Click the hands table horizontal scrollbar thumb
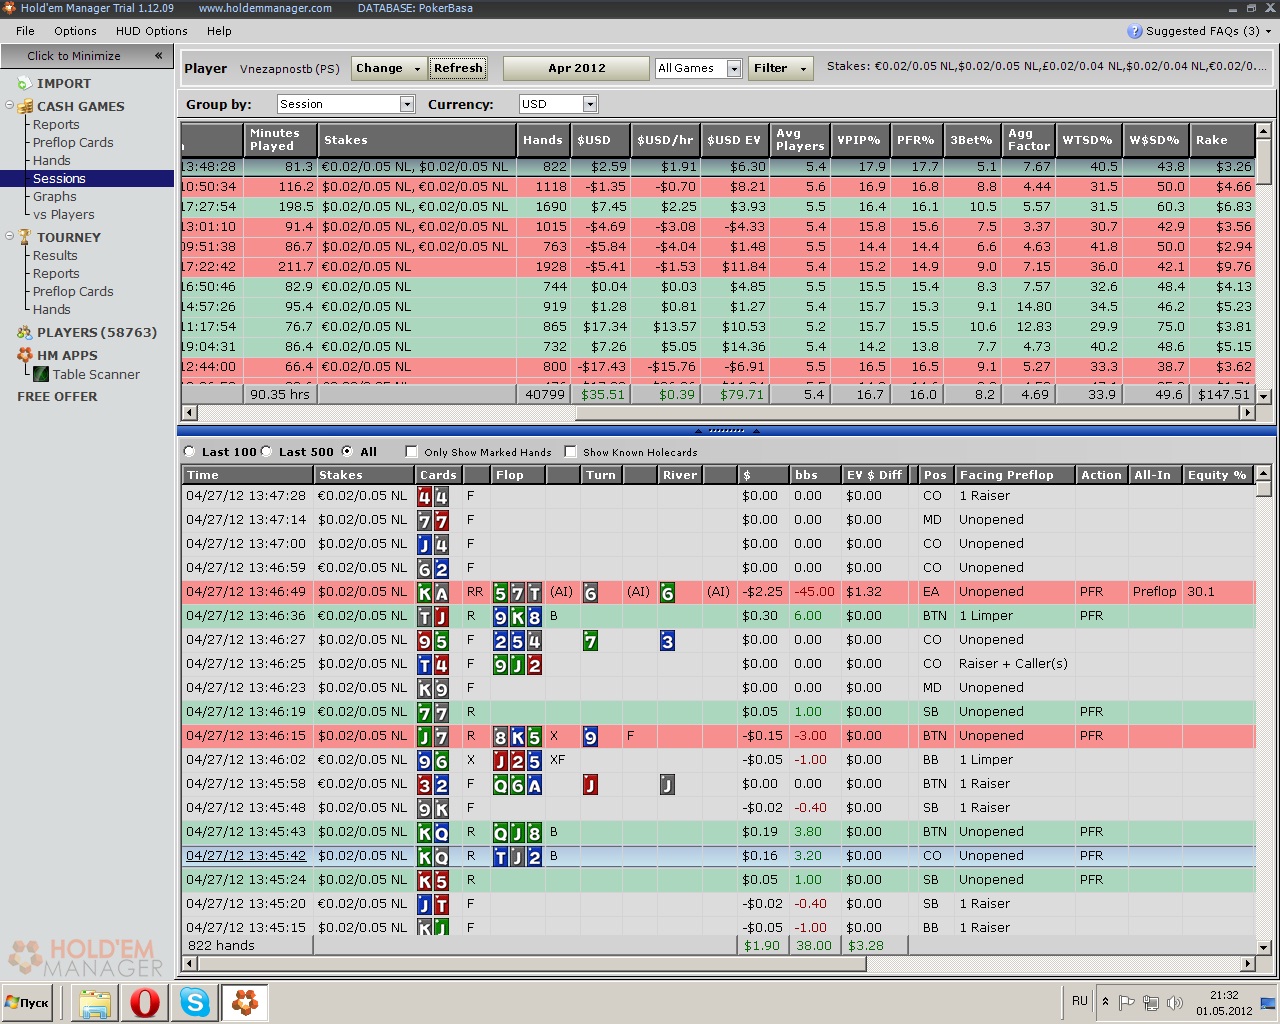Screen dimensions: 1280x1024 click(532, 964)
